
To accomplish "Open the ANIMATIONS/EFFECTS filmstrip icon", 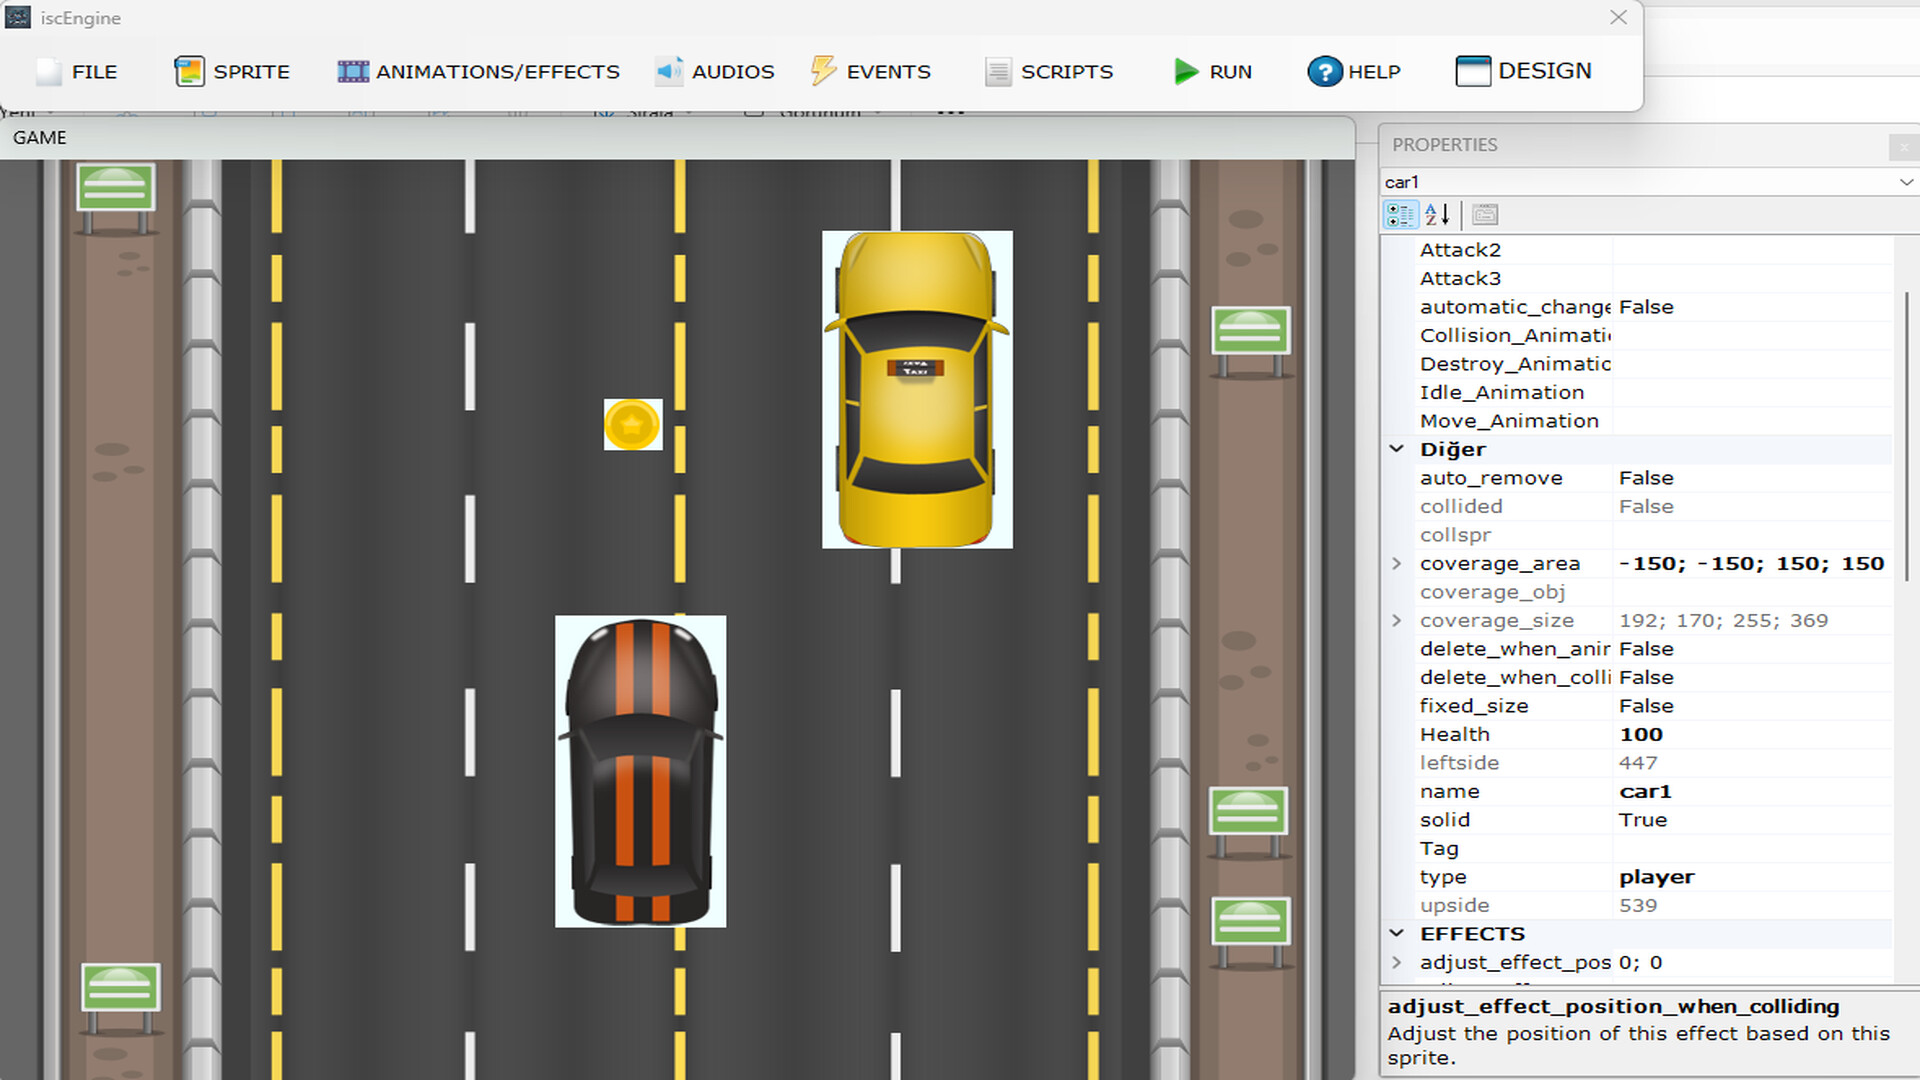I will (x=353, y=71).
